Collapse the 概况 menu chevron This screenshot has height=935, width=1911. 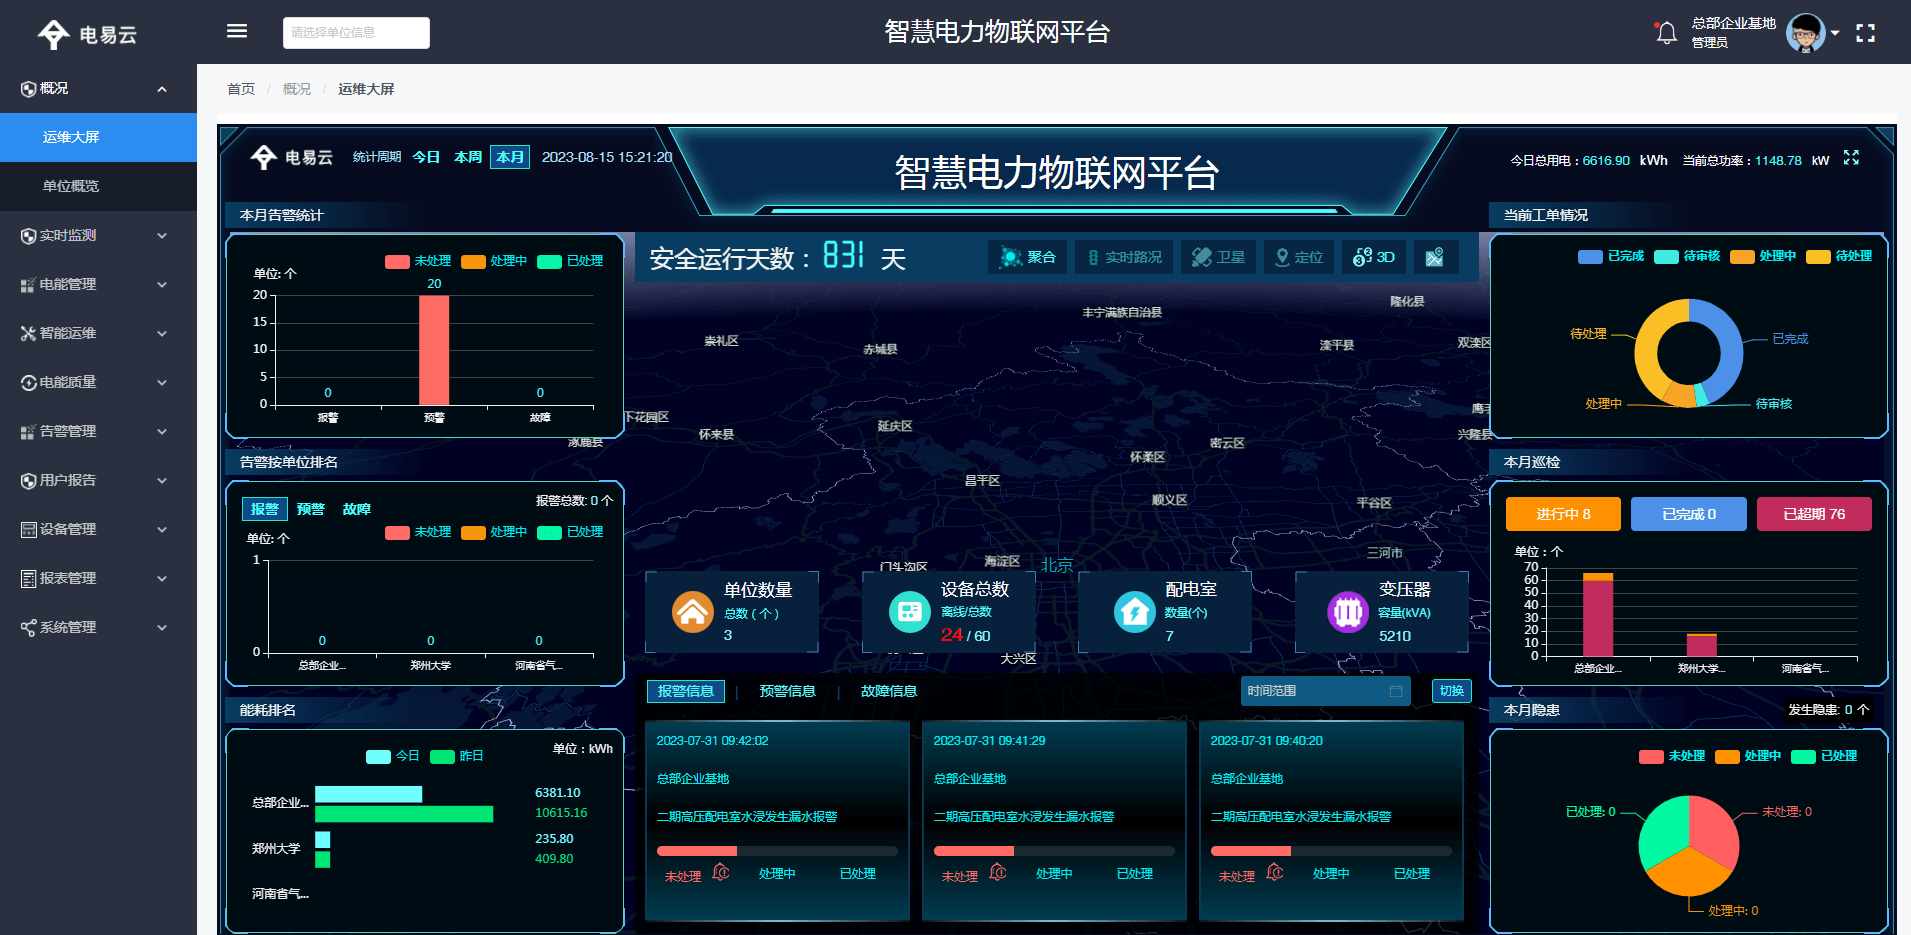tap(162, 89)
